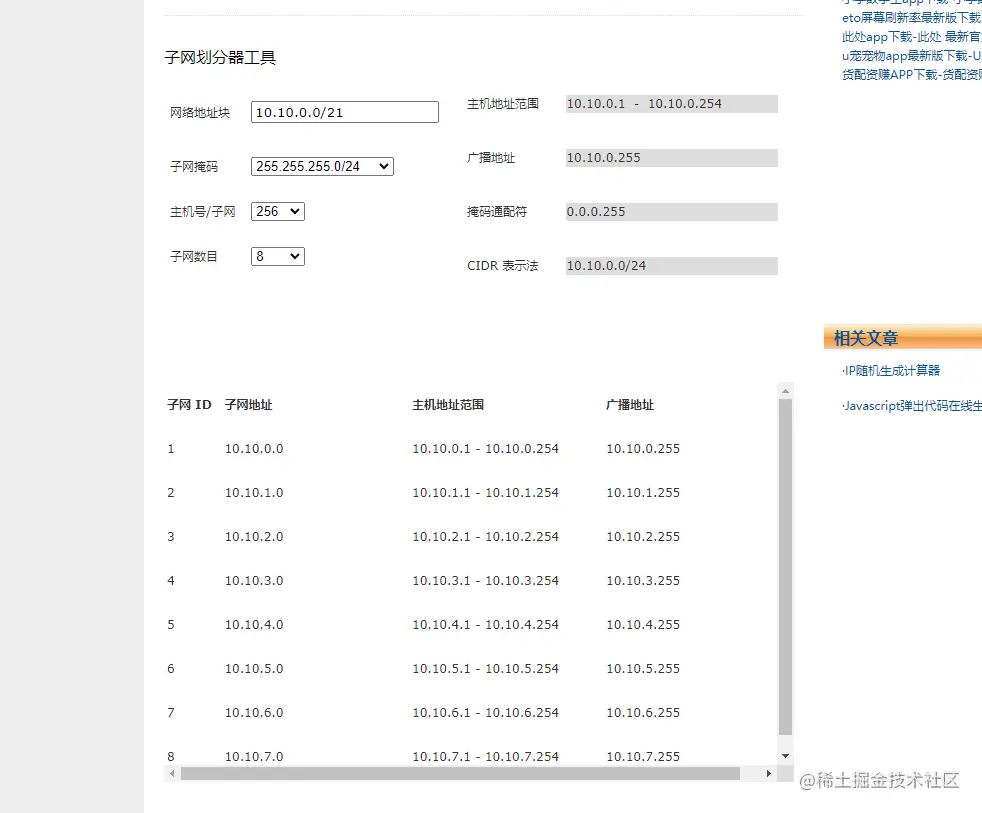Image resolution: width=982 pixels, height=813 pixels.
Task: Click broadcast address 10.10.4.255
Action: pyautogui.click(x=643, y=624)
